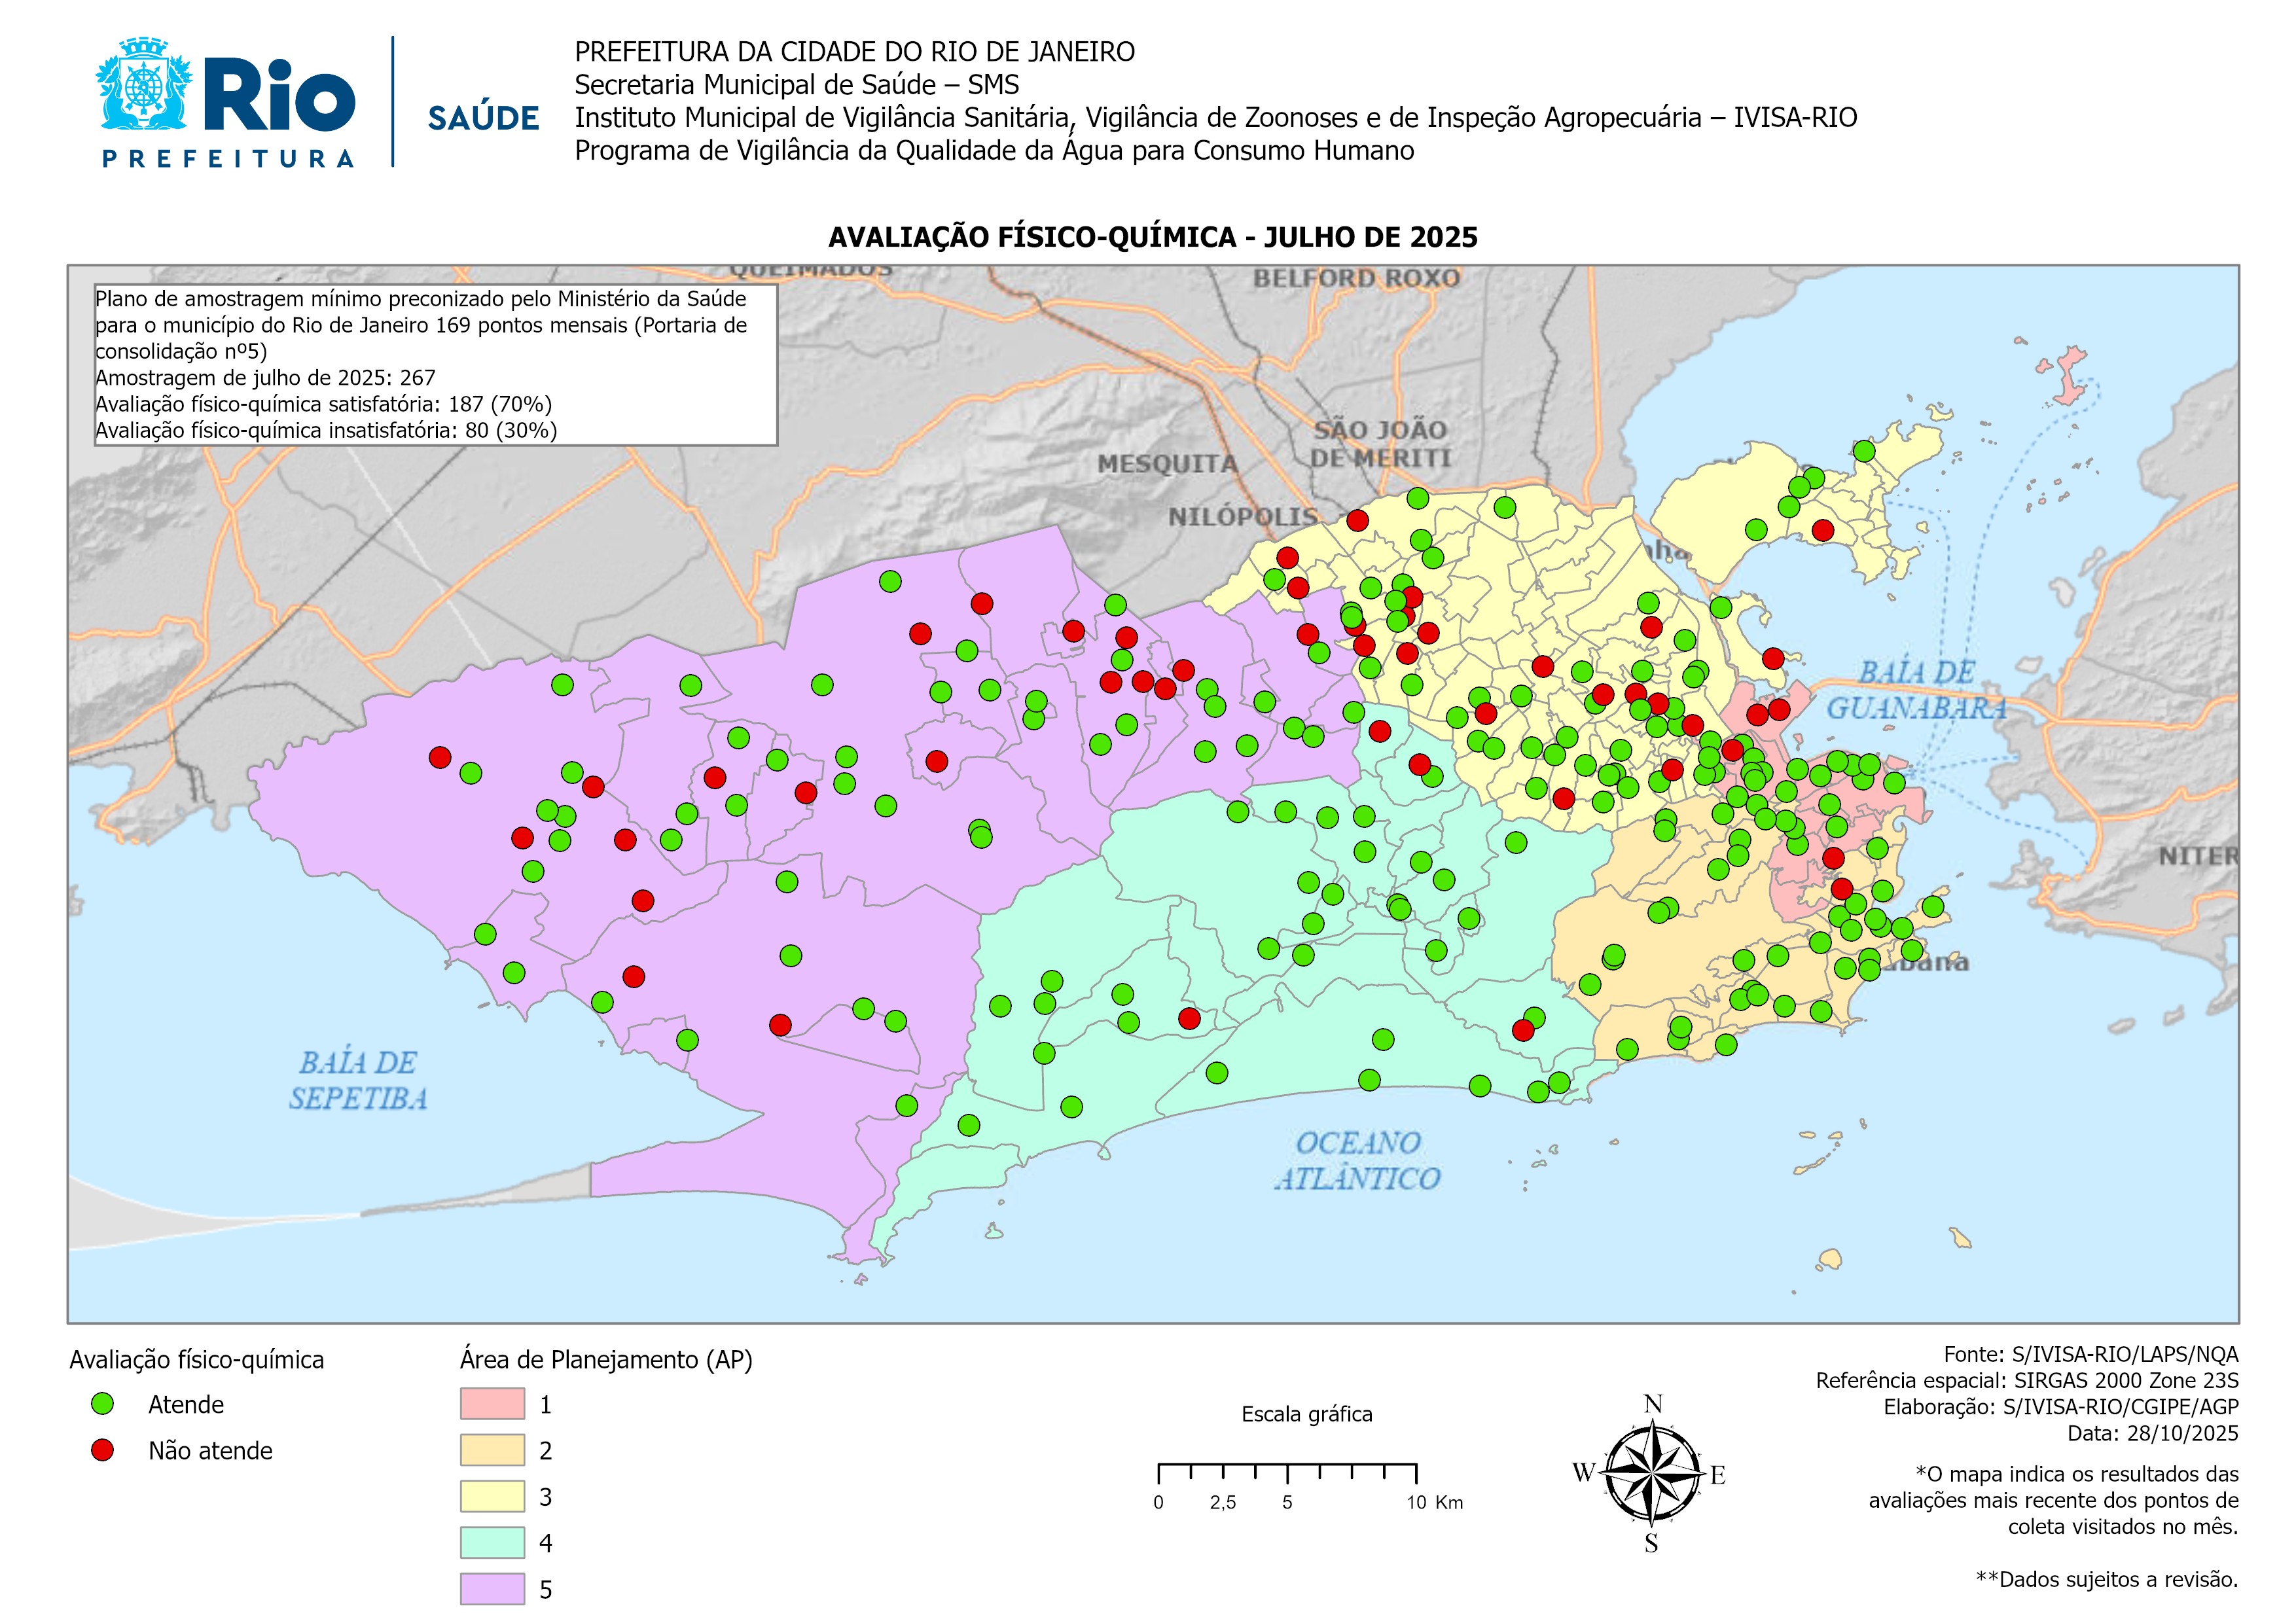Click the orange AP 2 legend swatch
This screenshot has height=1623, width=2296.
pyautogui.click(x=492, y=1450)
